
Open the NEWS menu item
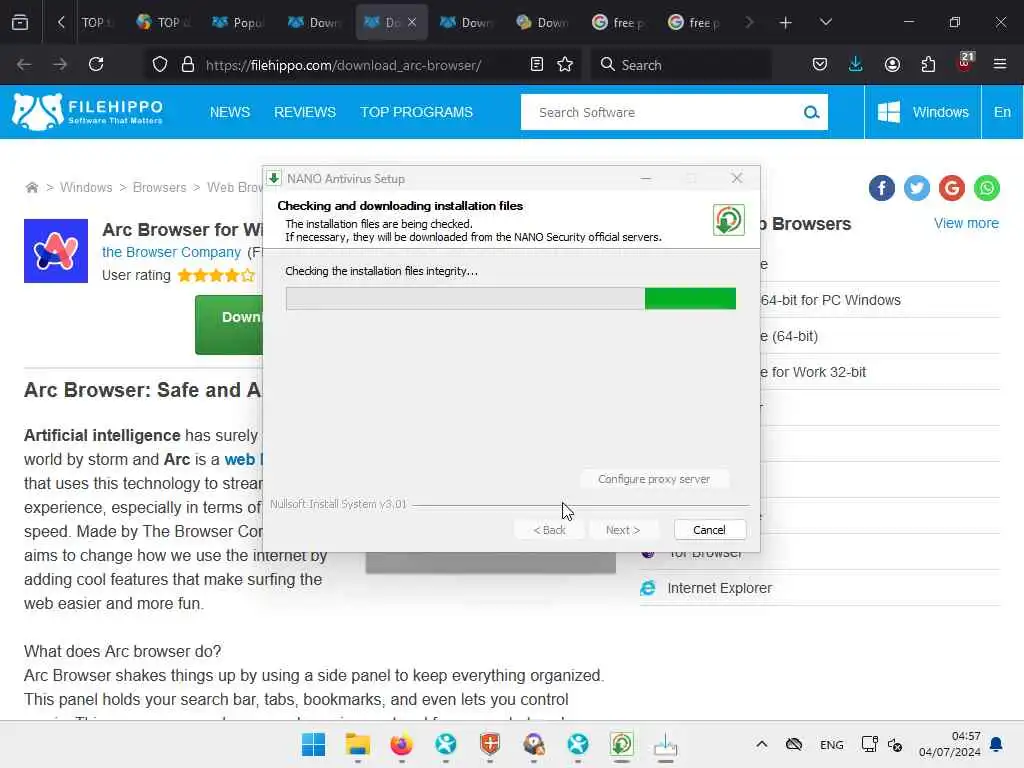point(230,112)
